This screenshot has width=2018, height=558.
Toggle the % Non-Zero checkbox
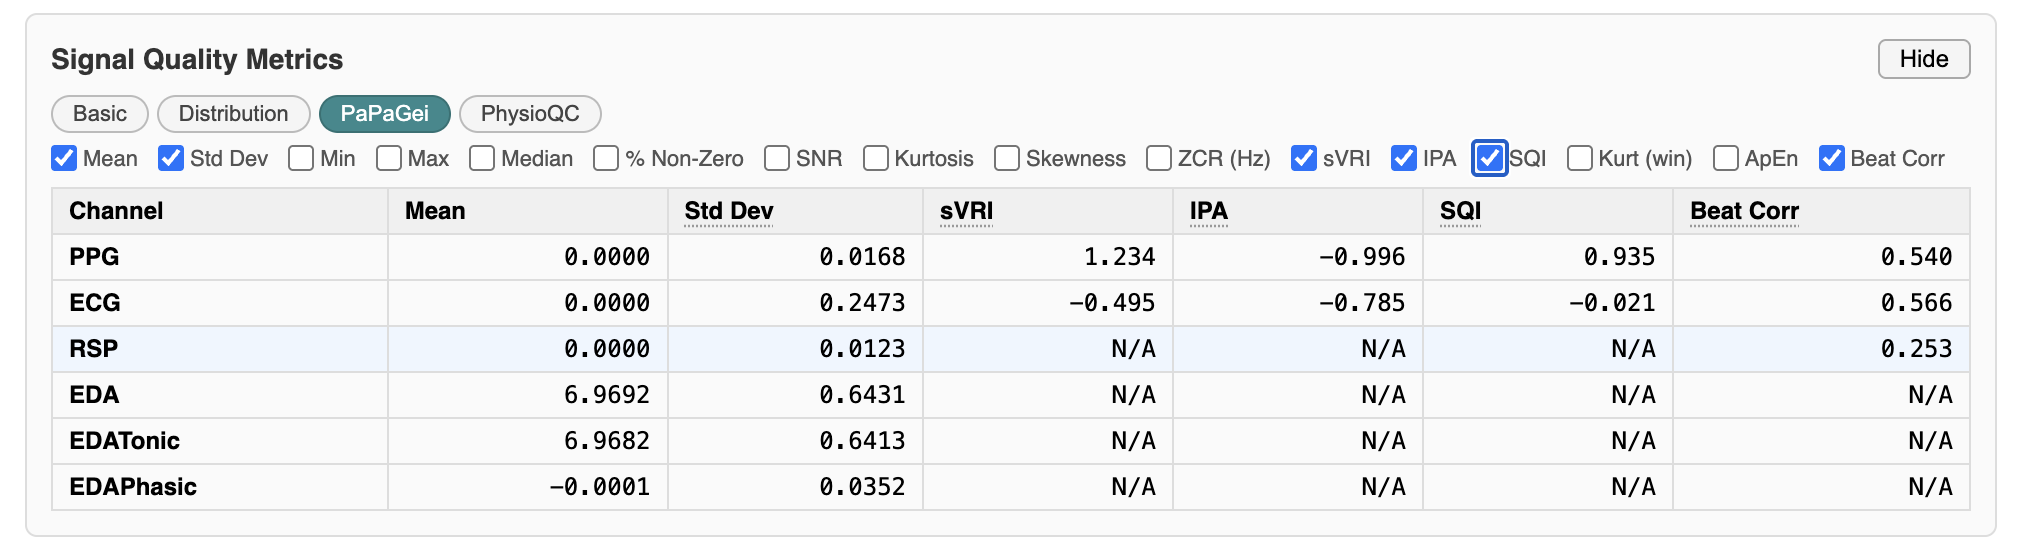click(606, 158)
